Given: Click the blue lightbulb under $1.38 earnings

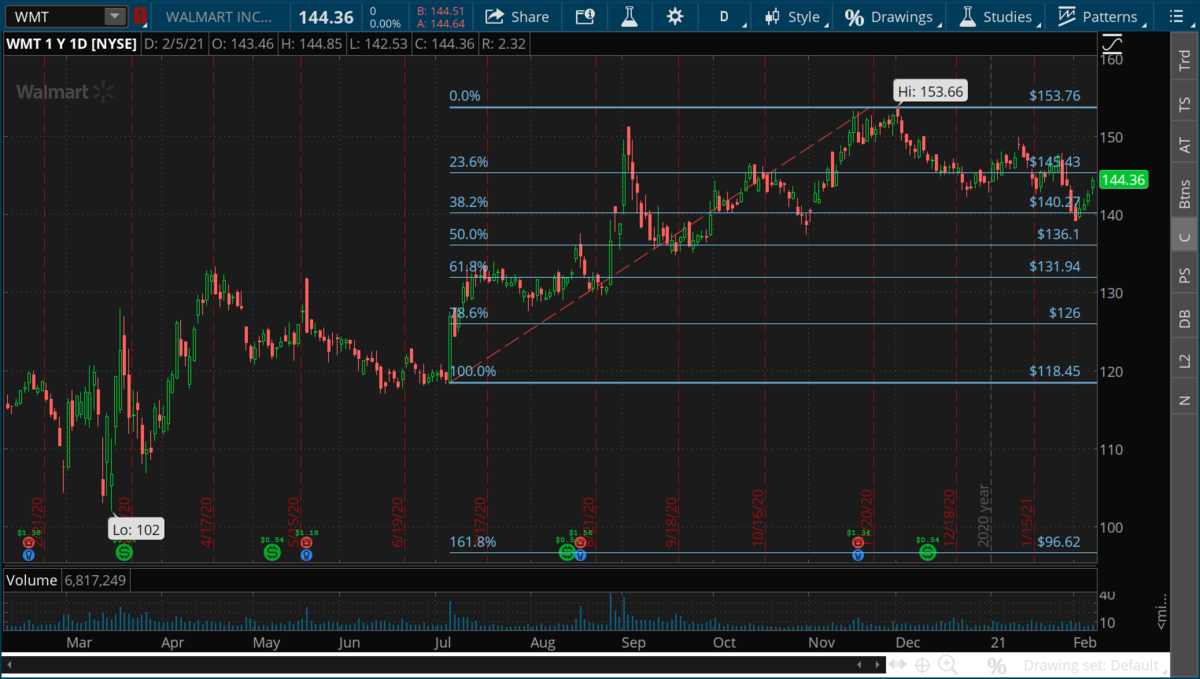Looking at the screenshot, I should [28, 553].
